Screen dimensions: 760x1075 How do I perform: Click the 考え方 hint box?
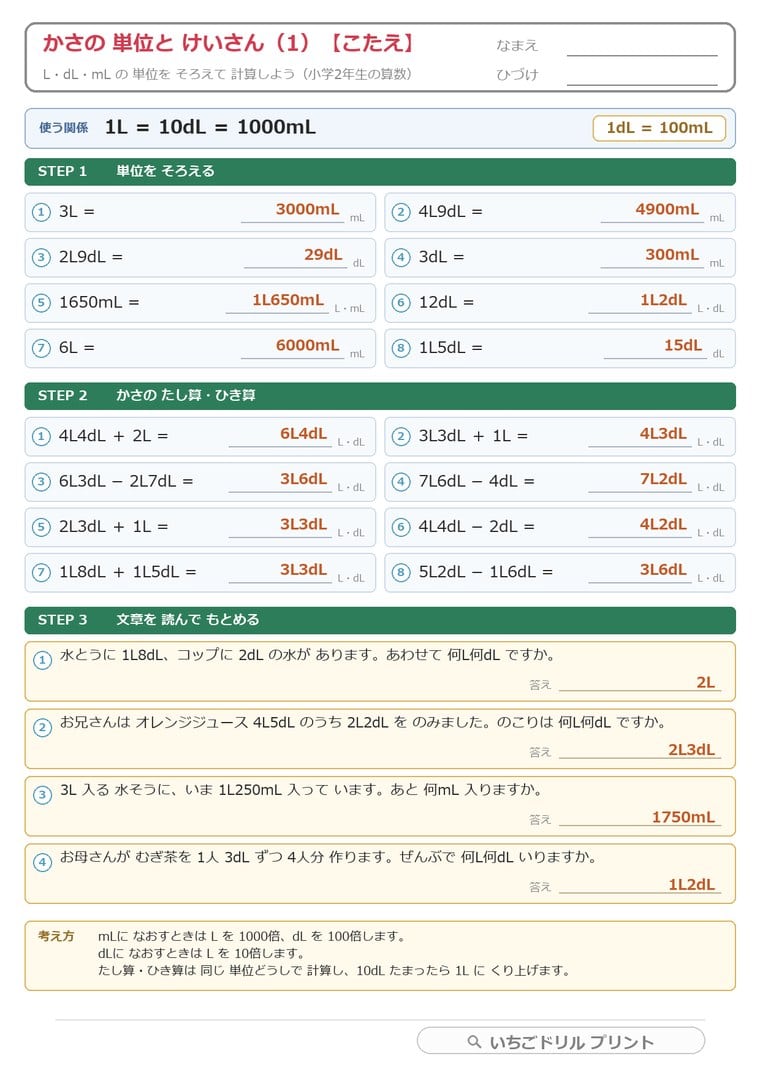[x=380, y=956]
